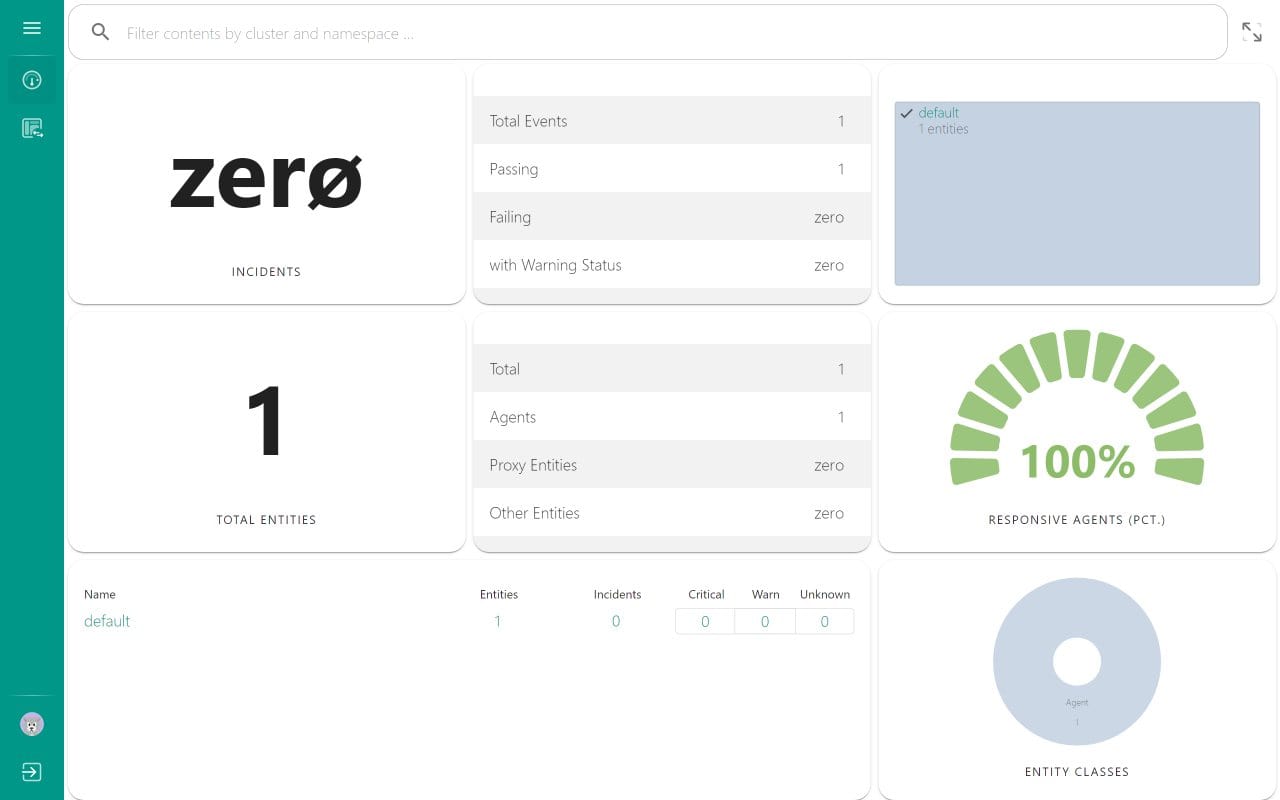Select the Incidents column header
Screen dimensions: 1280x800
[617, 594]
